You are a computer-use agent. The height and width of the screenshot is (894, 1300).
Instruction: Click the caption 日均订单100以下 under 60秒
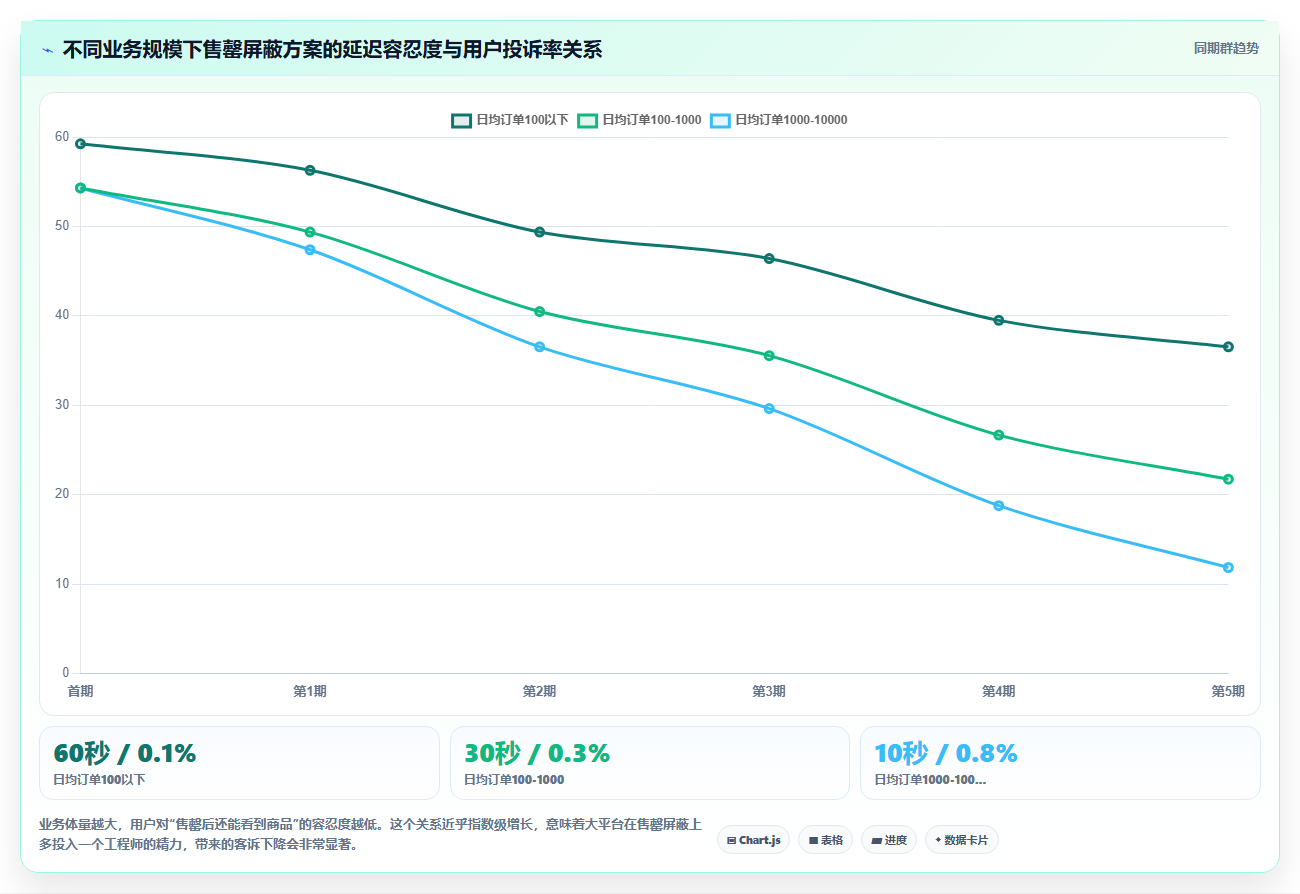point(99,780)
